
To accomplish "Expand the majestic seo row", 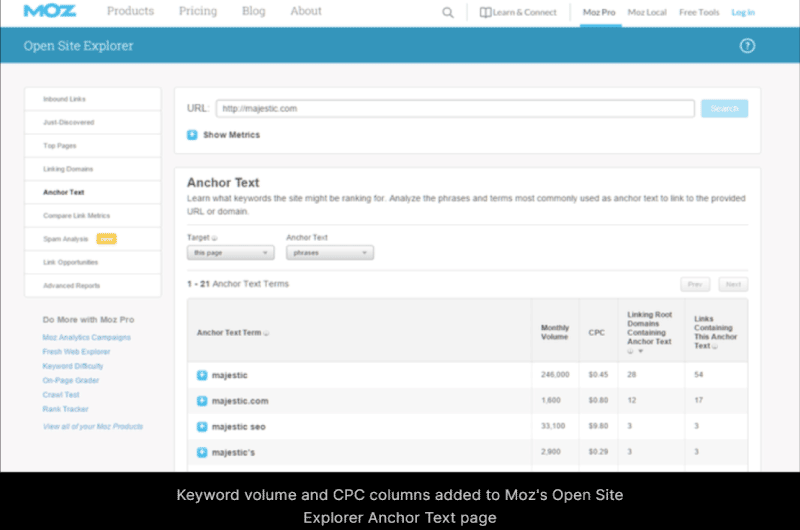I will [202, 426].
